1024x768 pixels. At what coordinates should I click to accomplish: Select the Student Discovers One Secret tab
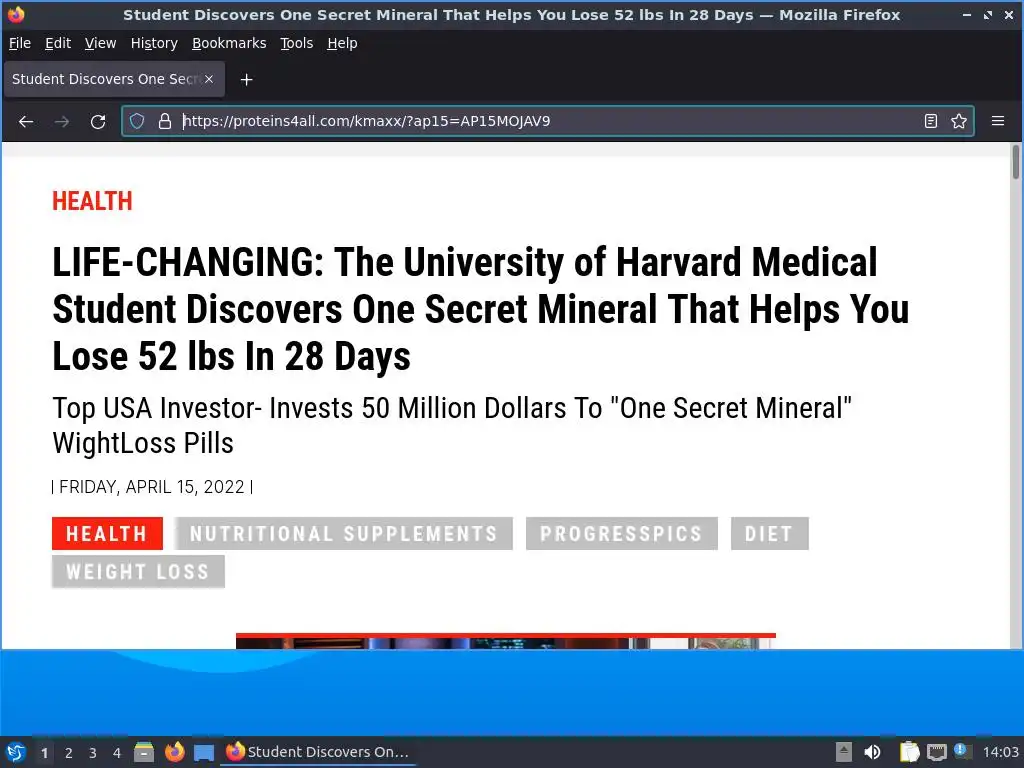pyautogui.click(x=114, y=79)
